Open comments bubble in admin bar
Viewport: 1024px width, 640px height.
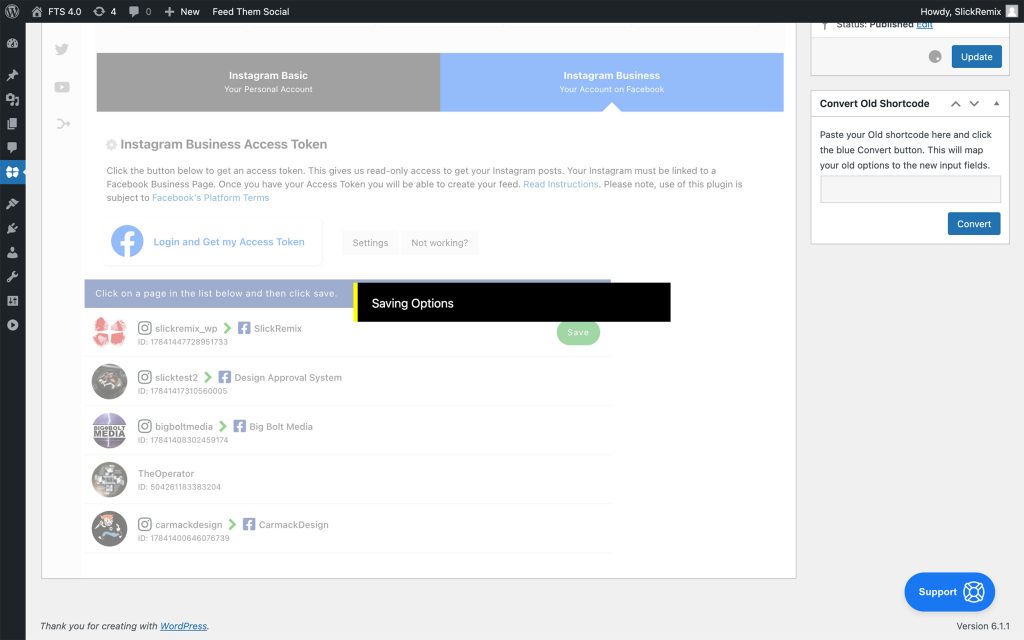pos(140,11)
